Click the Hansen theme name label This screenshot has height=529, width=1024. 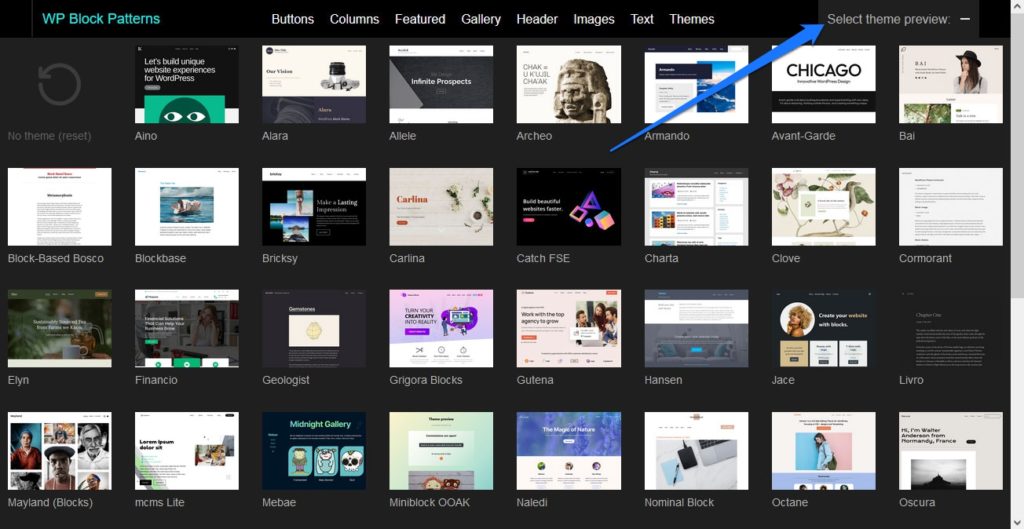coord(664,380)
